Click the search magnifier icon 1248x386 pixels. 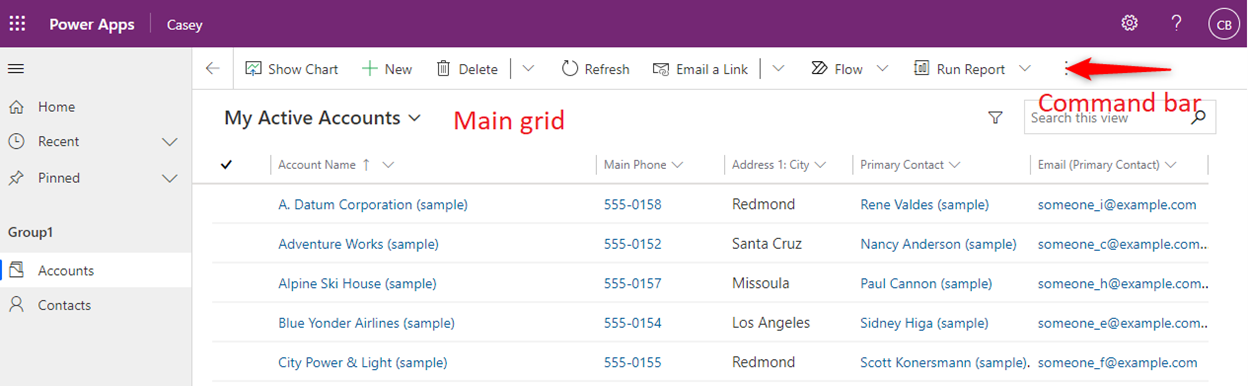click(1199, 117)
